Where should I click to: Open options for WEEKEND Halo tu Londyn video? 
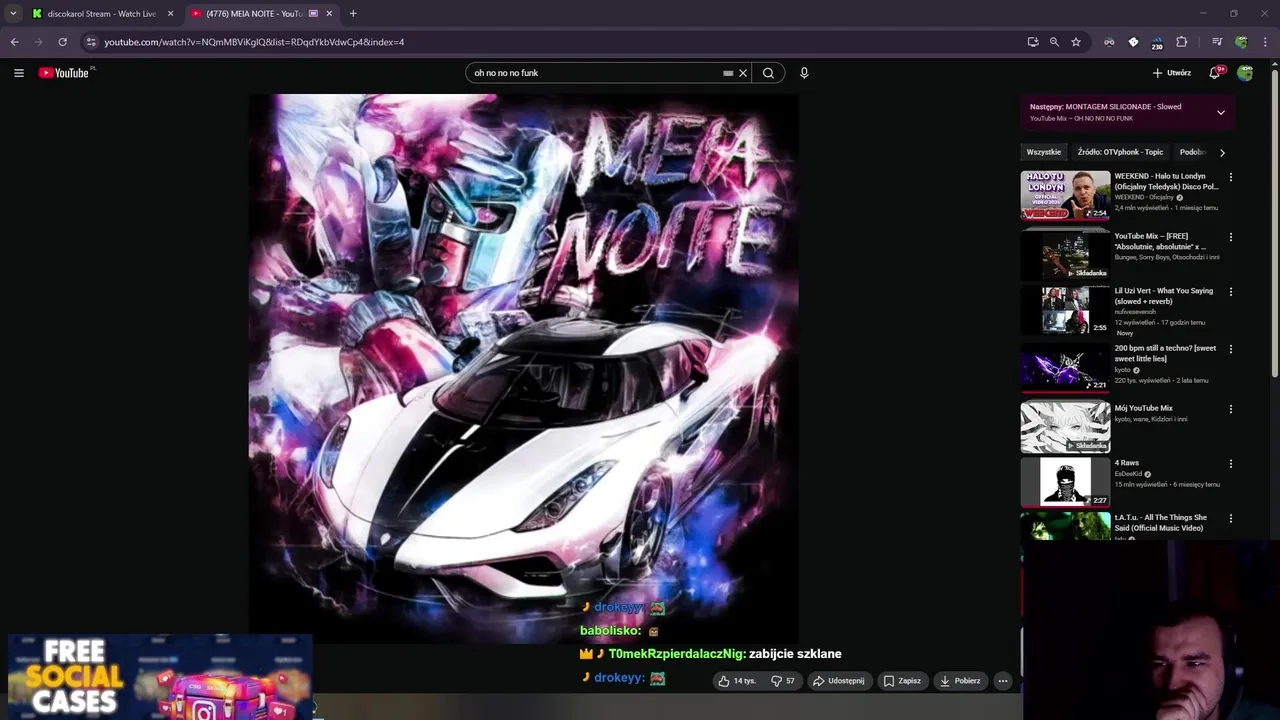click(x=1231, y=177)
